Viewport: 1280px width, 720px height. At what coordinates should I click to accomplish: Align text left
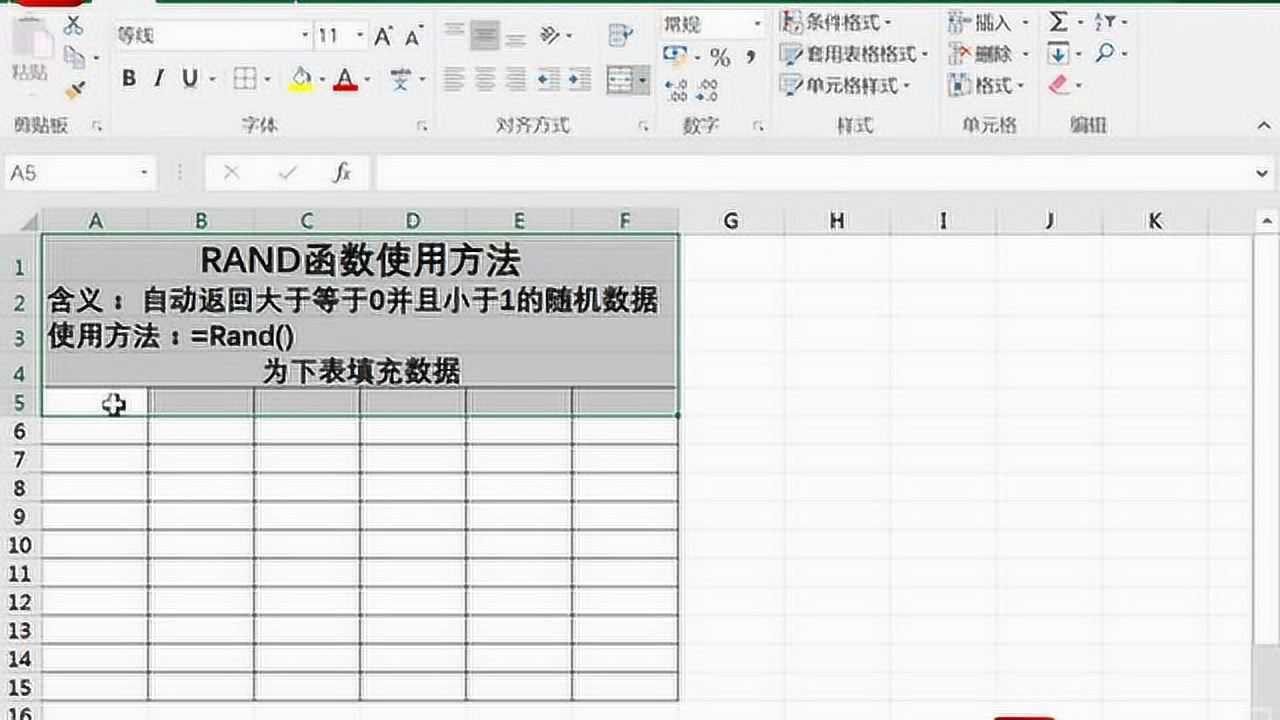[455, 79]
